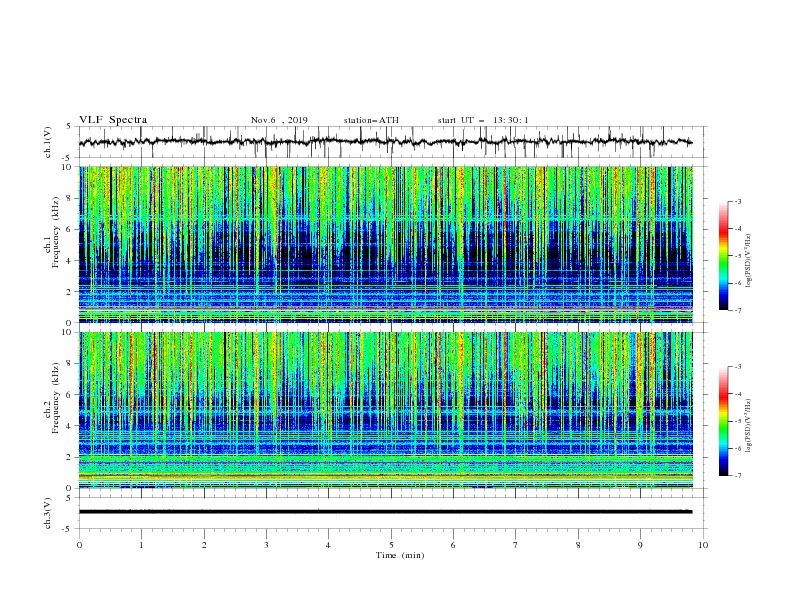The height and width of the screenshot is (612, 792).
Task: Click the ch.1 spectrogram panel
Action: (x=385, y=244)
